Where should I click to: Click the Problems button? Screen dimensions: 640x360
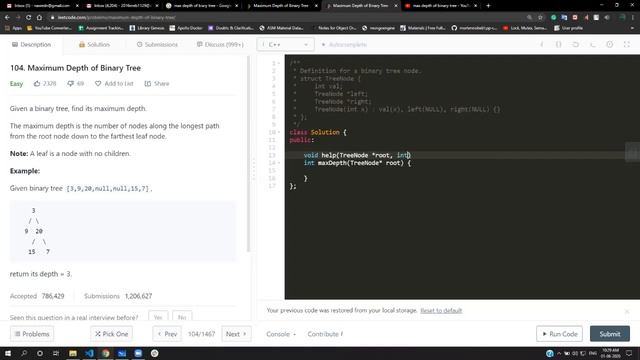pyautogui.click(x=32, y=334)
